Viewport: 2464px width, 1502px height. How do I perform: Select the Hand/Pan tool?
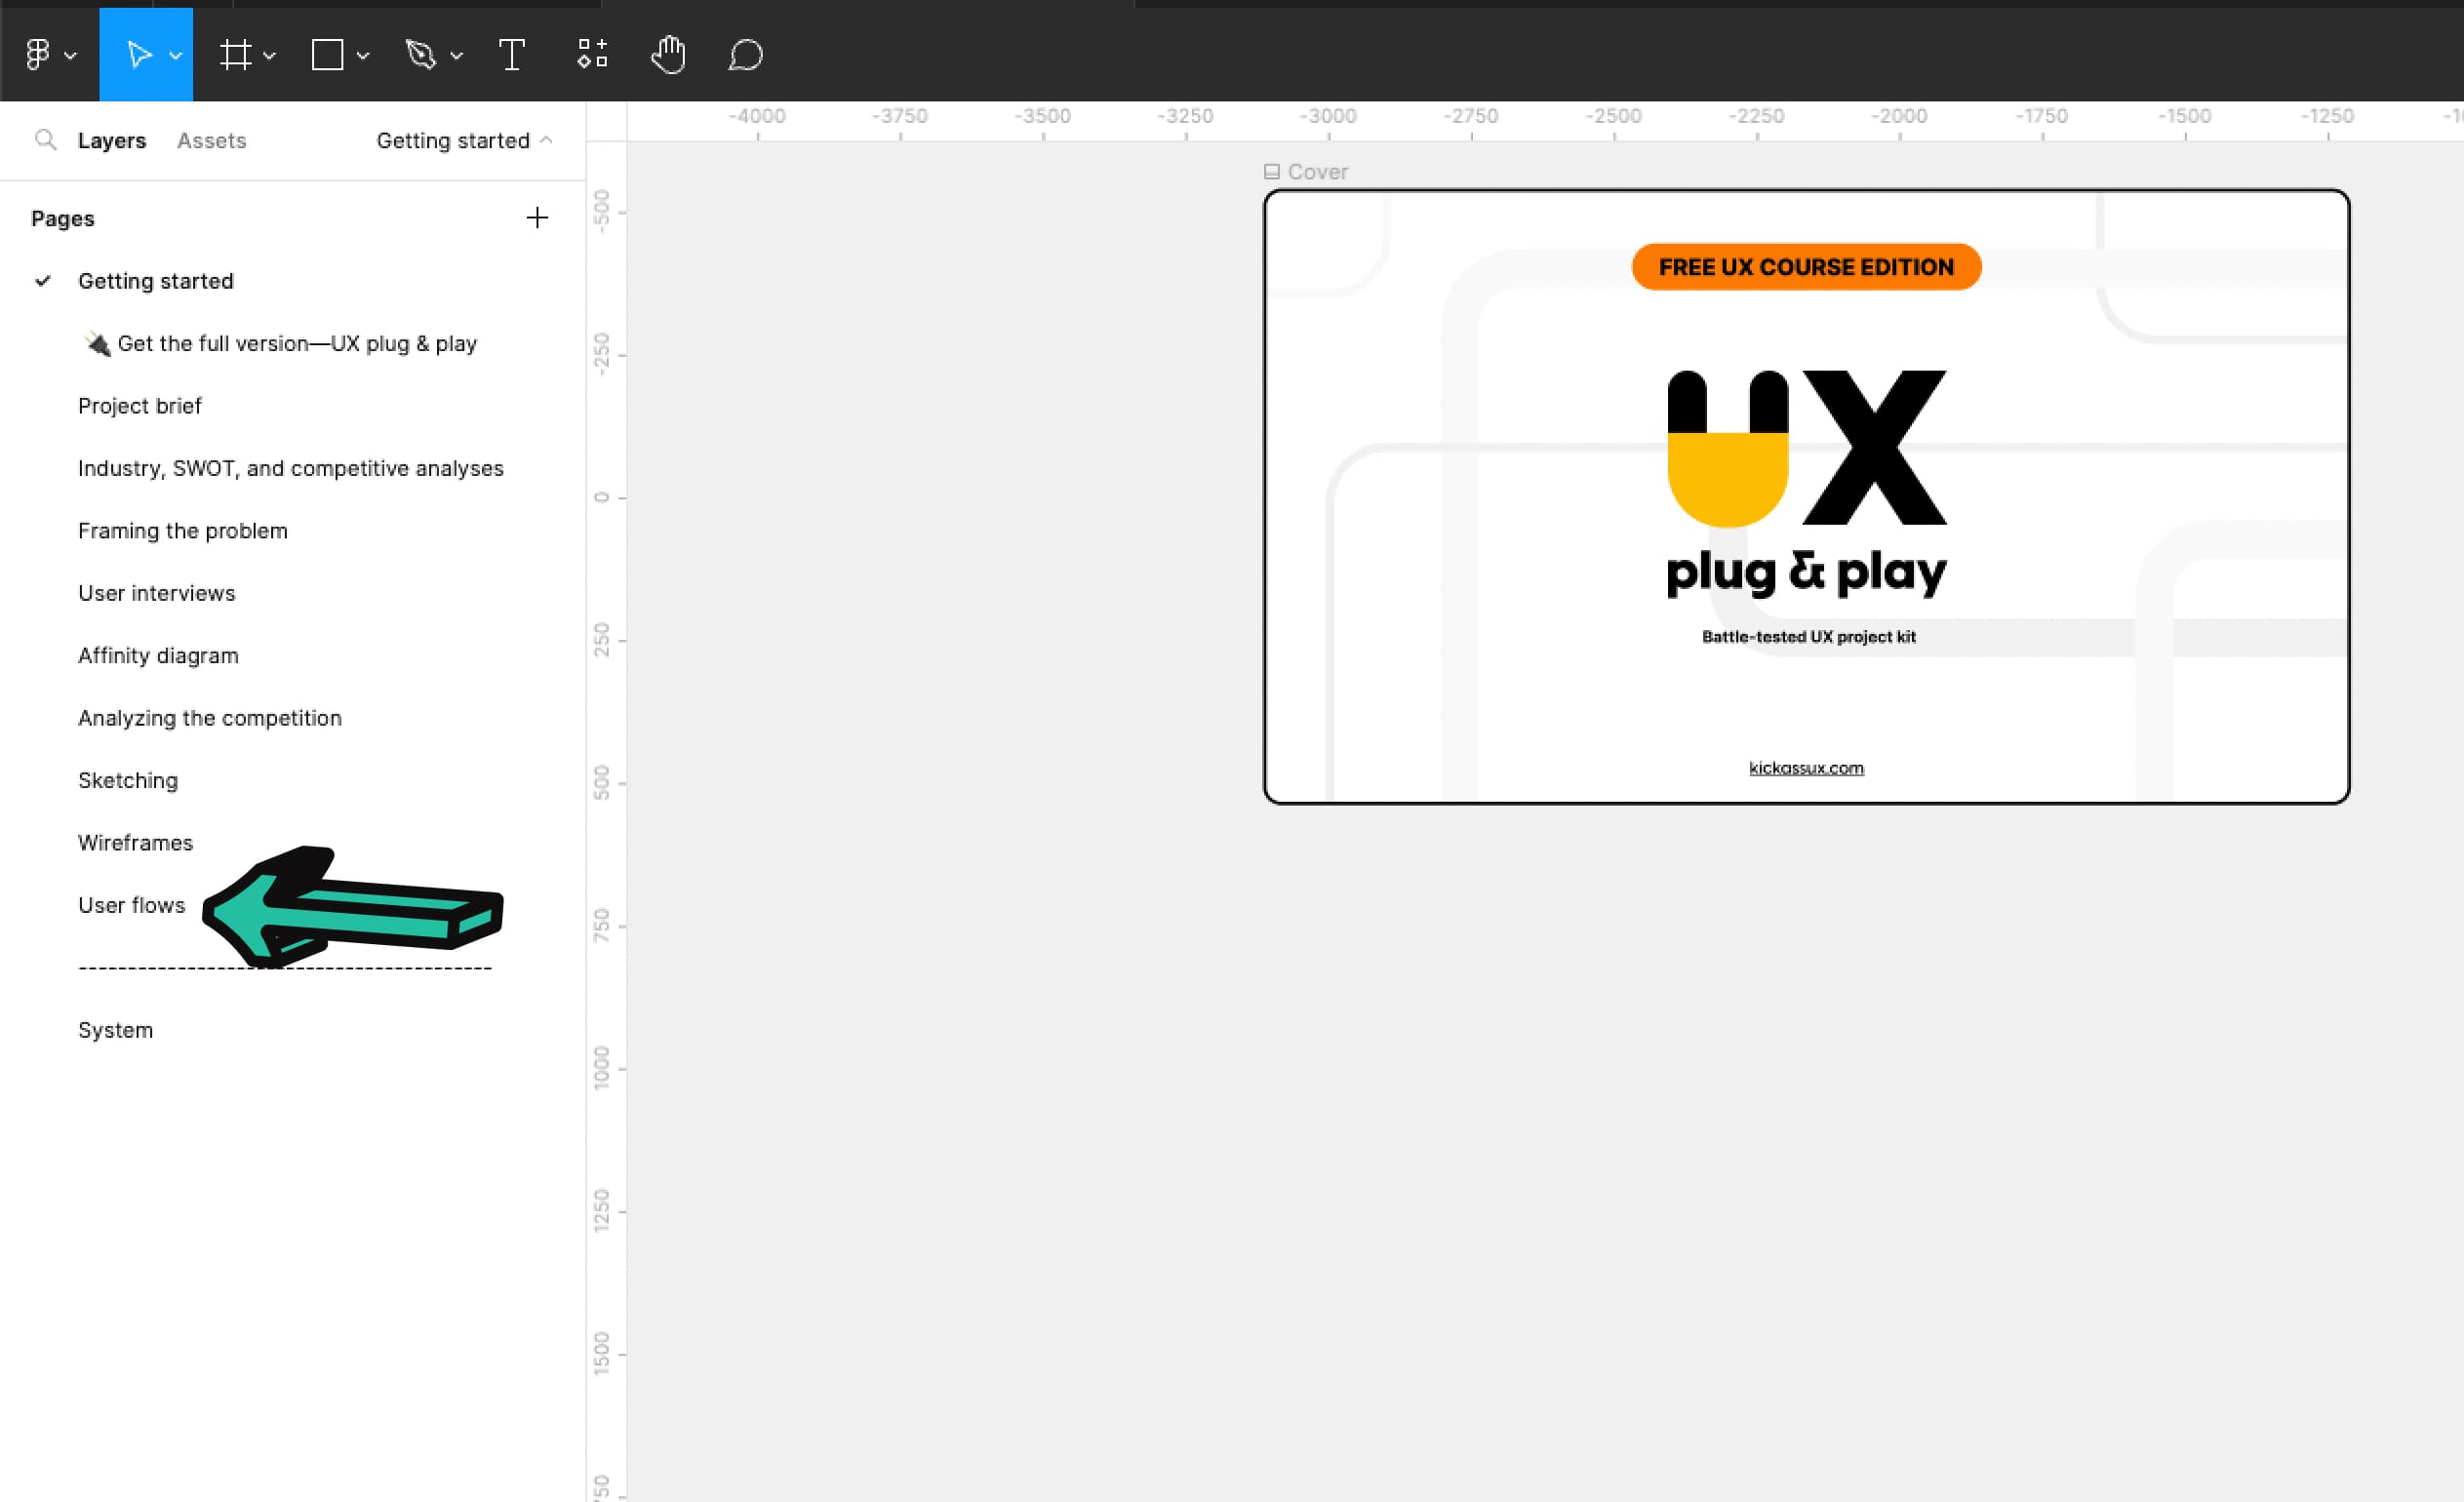(x=669, y=55)
